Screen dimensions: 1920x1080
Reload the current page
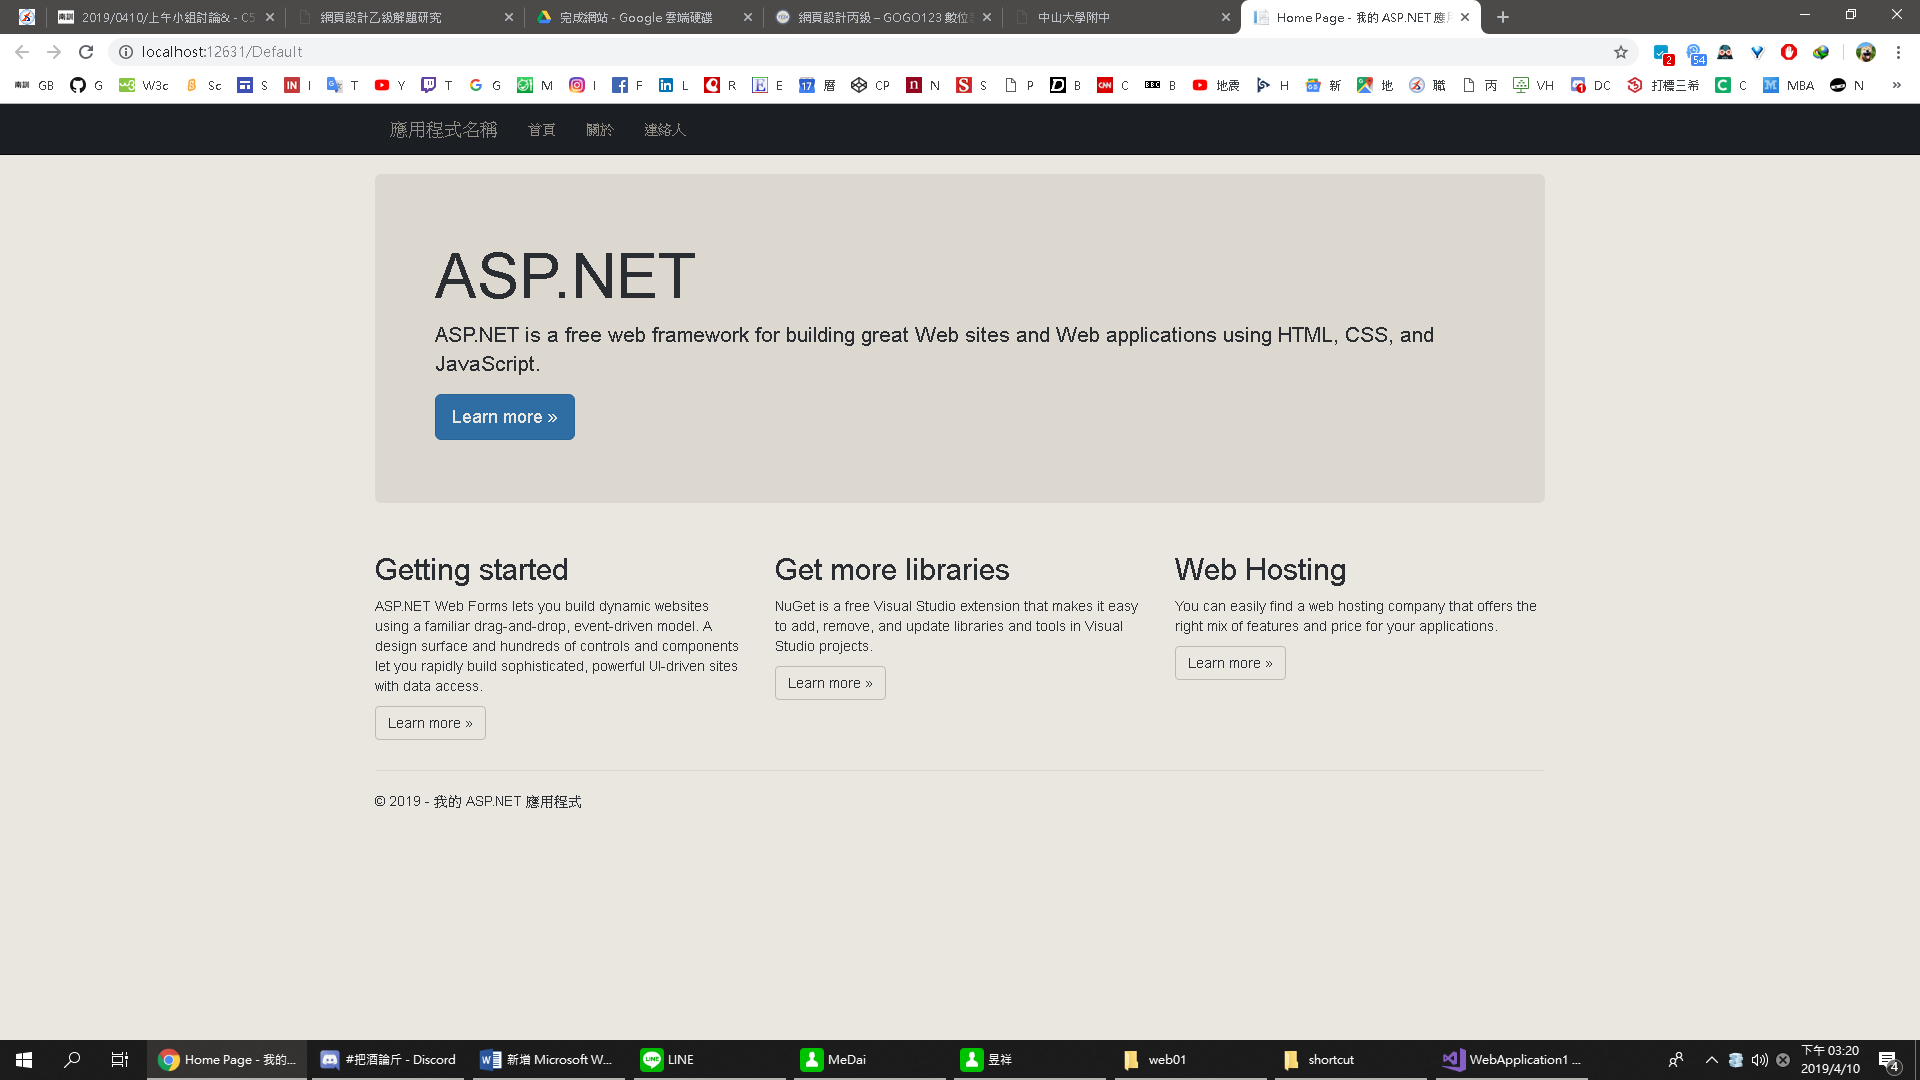pyautogui.click(x=86, y=52)
